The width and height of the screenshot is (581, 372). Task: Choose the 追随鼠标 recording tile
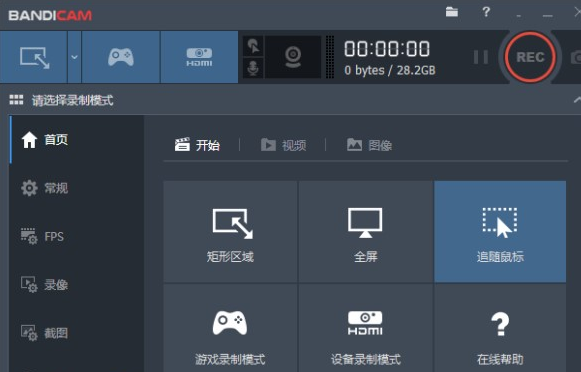tap(500, 232)
